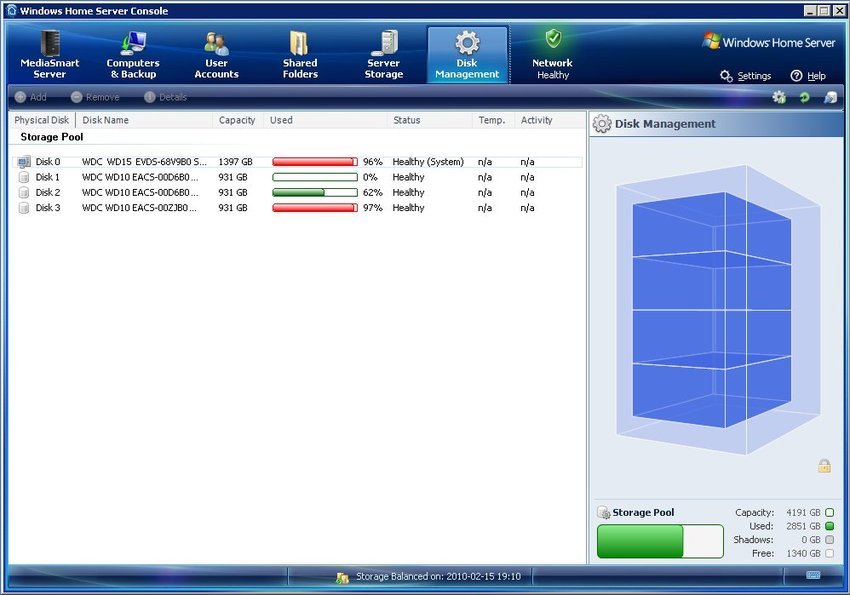Open the User Accounts tab
850x595 pixels.
(216, 55)
